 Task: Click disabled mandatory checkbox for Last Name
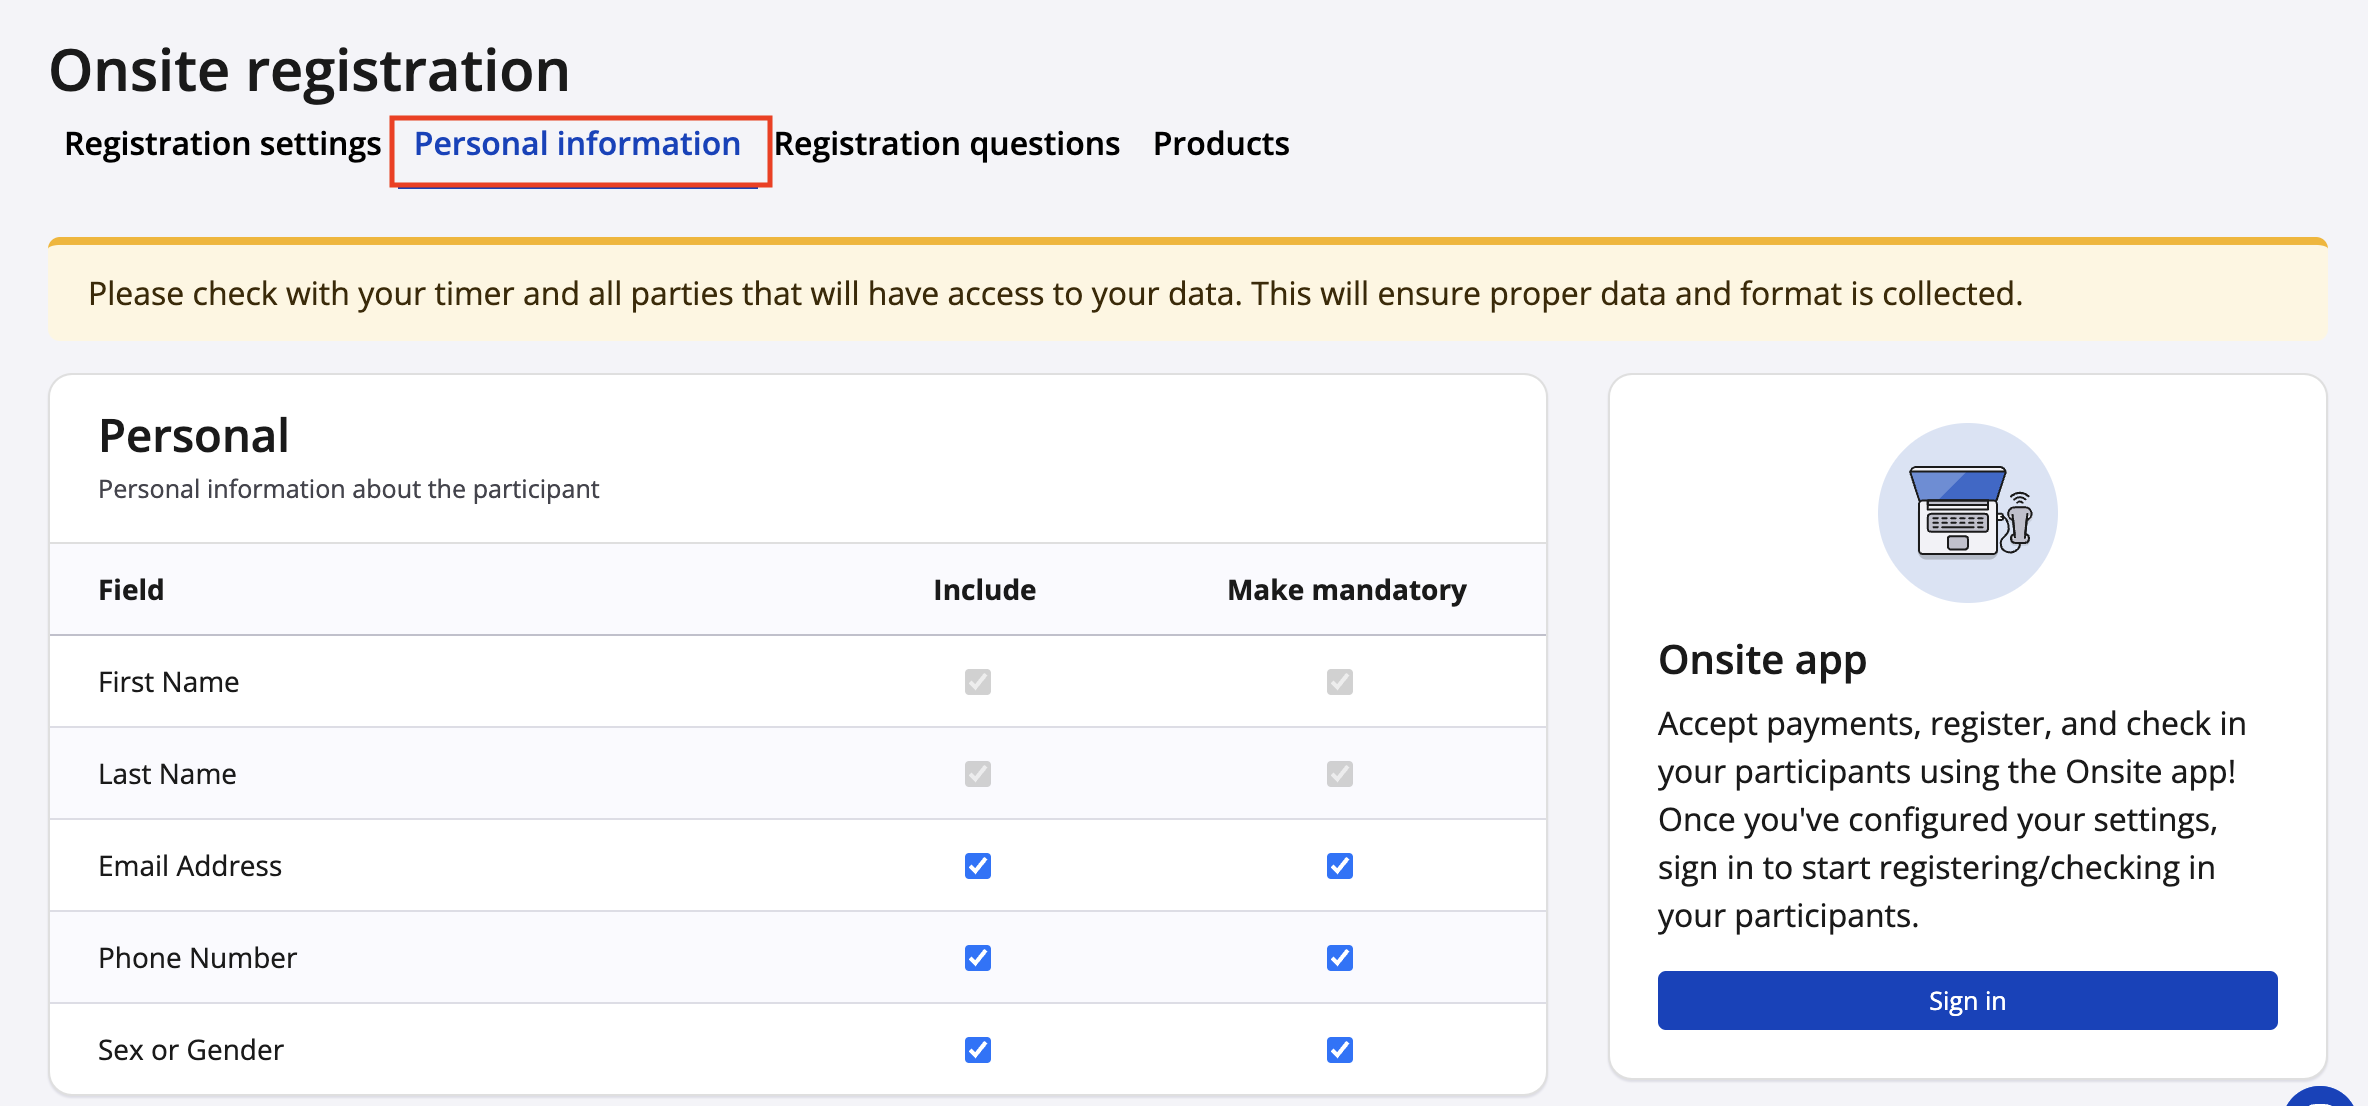tap(1339, 774)
